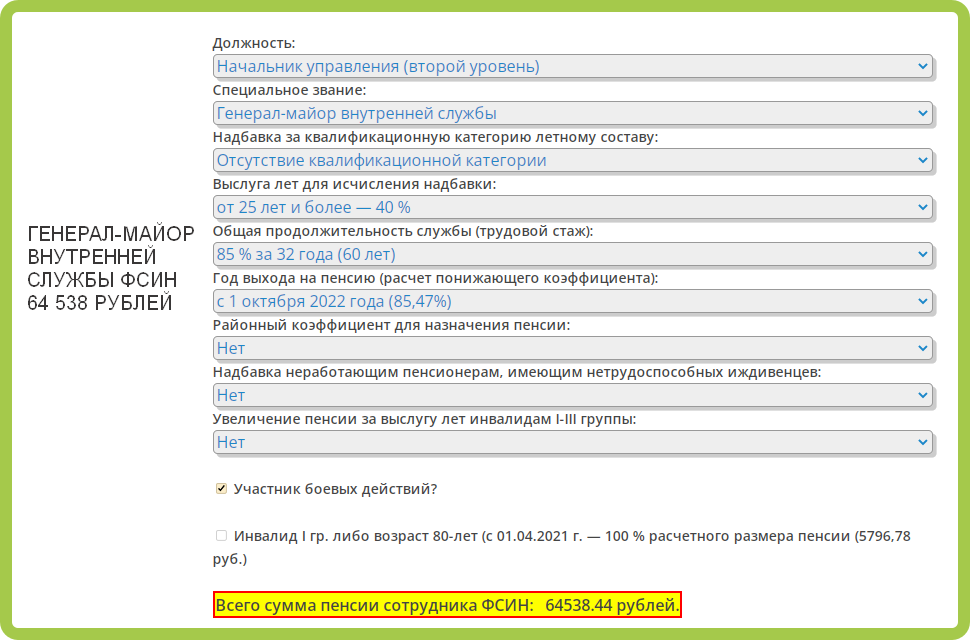This screenshot has width=970, height=640.
Task: Open the Общая продолжительность службы dropdown
Action: [572, 254]
